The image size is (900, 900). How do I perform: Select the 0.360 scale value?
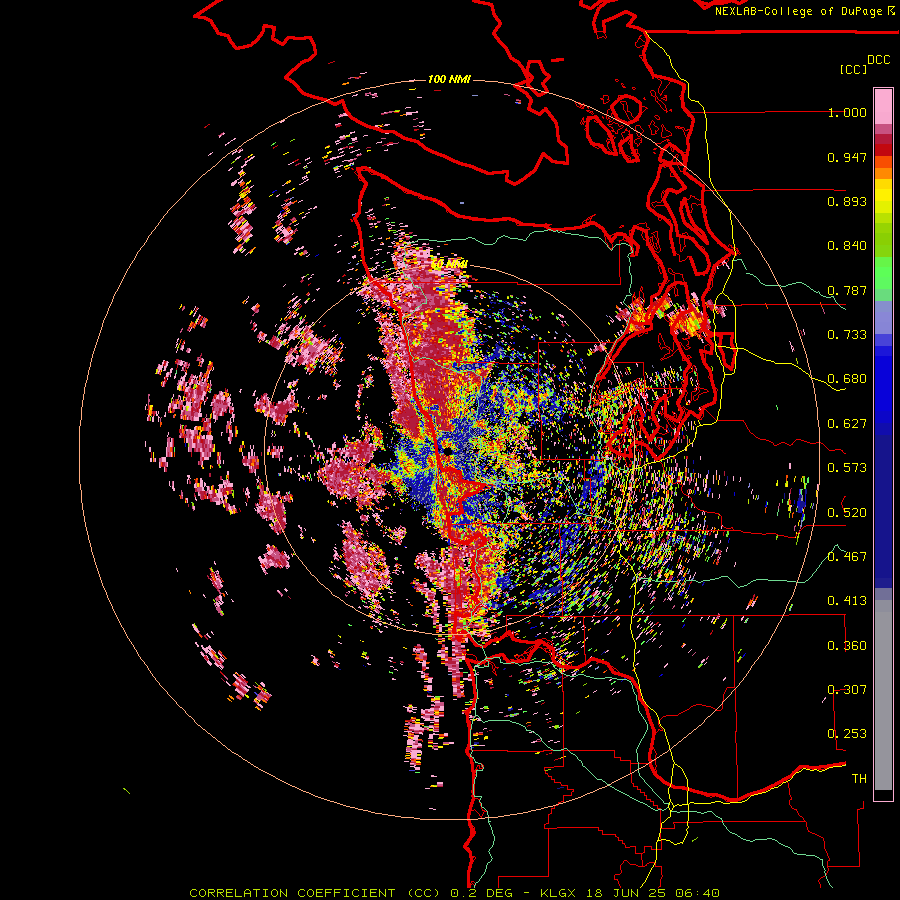click(847, 645)
